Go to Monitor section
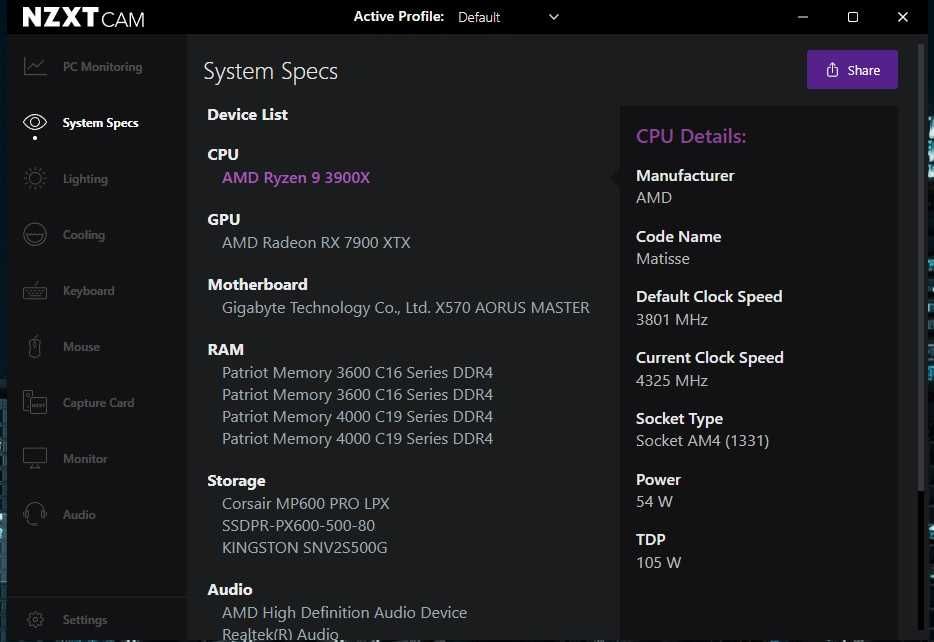Image resolution: width=934 pixels, height=642 pixels. point(85,459)
